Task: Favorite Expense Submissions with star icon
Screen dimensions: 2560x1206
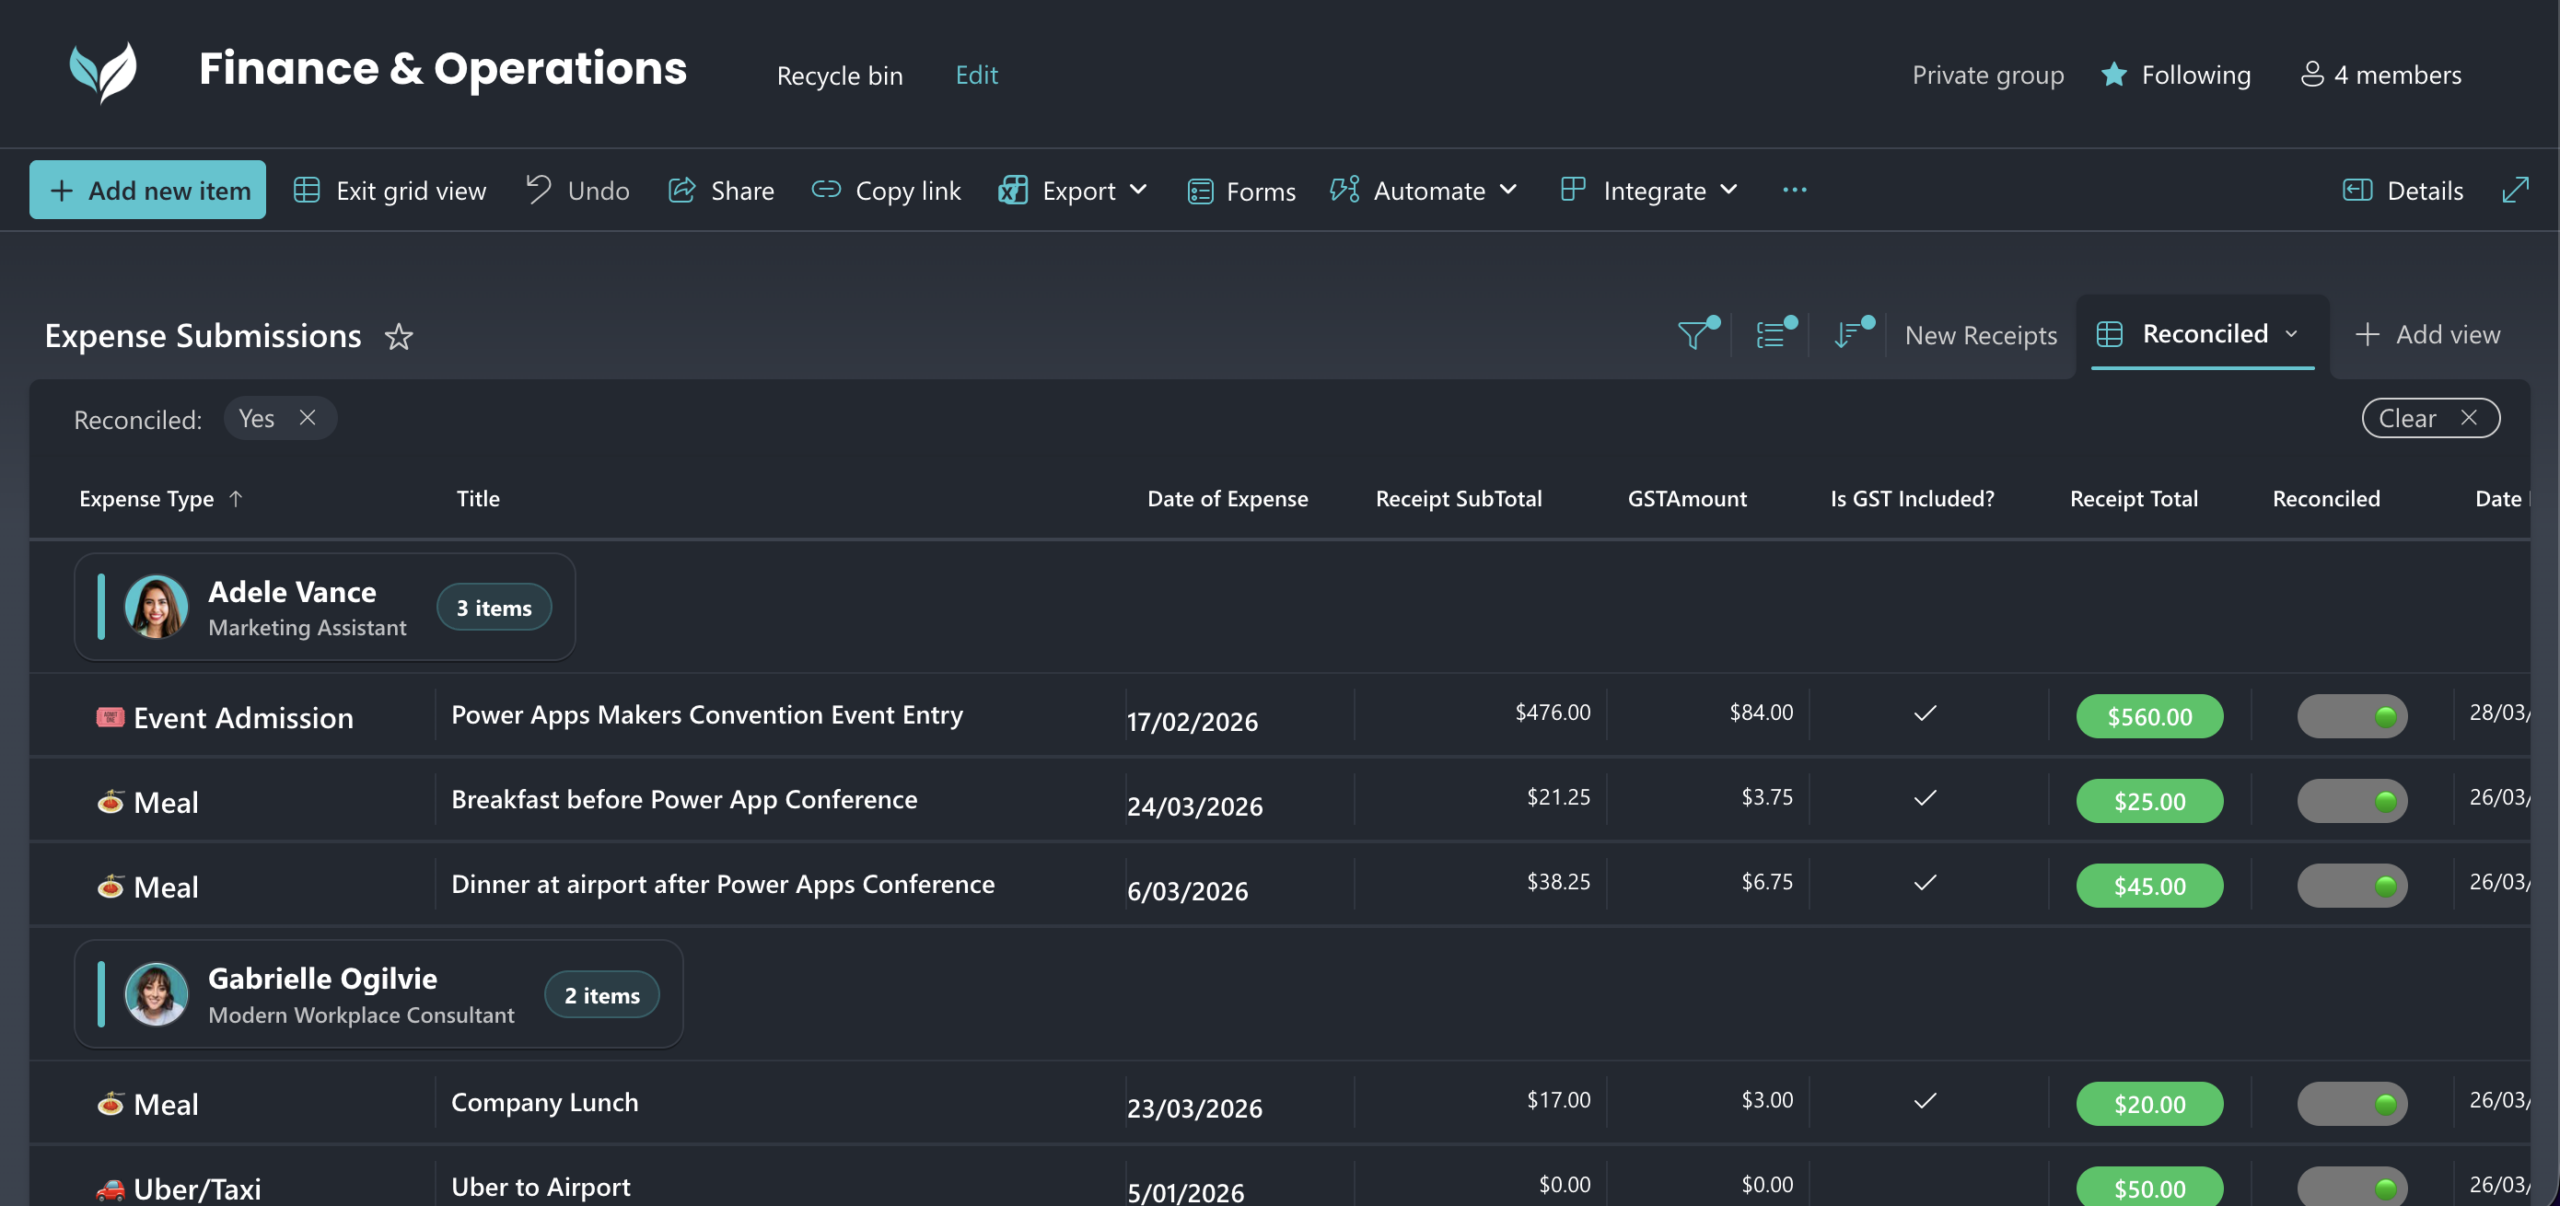Action: tap(399, 337)
